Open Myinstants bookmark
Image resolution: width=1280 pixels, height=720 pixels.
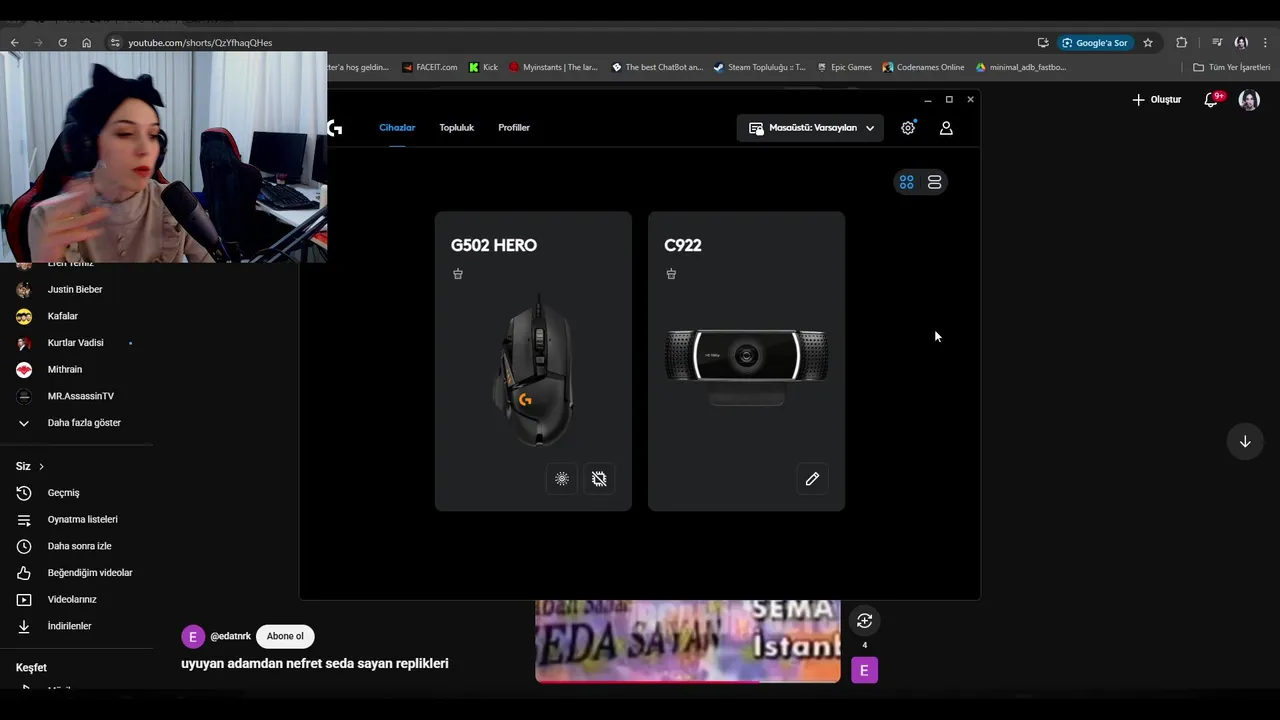tap(553, 67)
